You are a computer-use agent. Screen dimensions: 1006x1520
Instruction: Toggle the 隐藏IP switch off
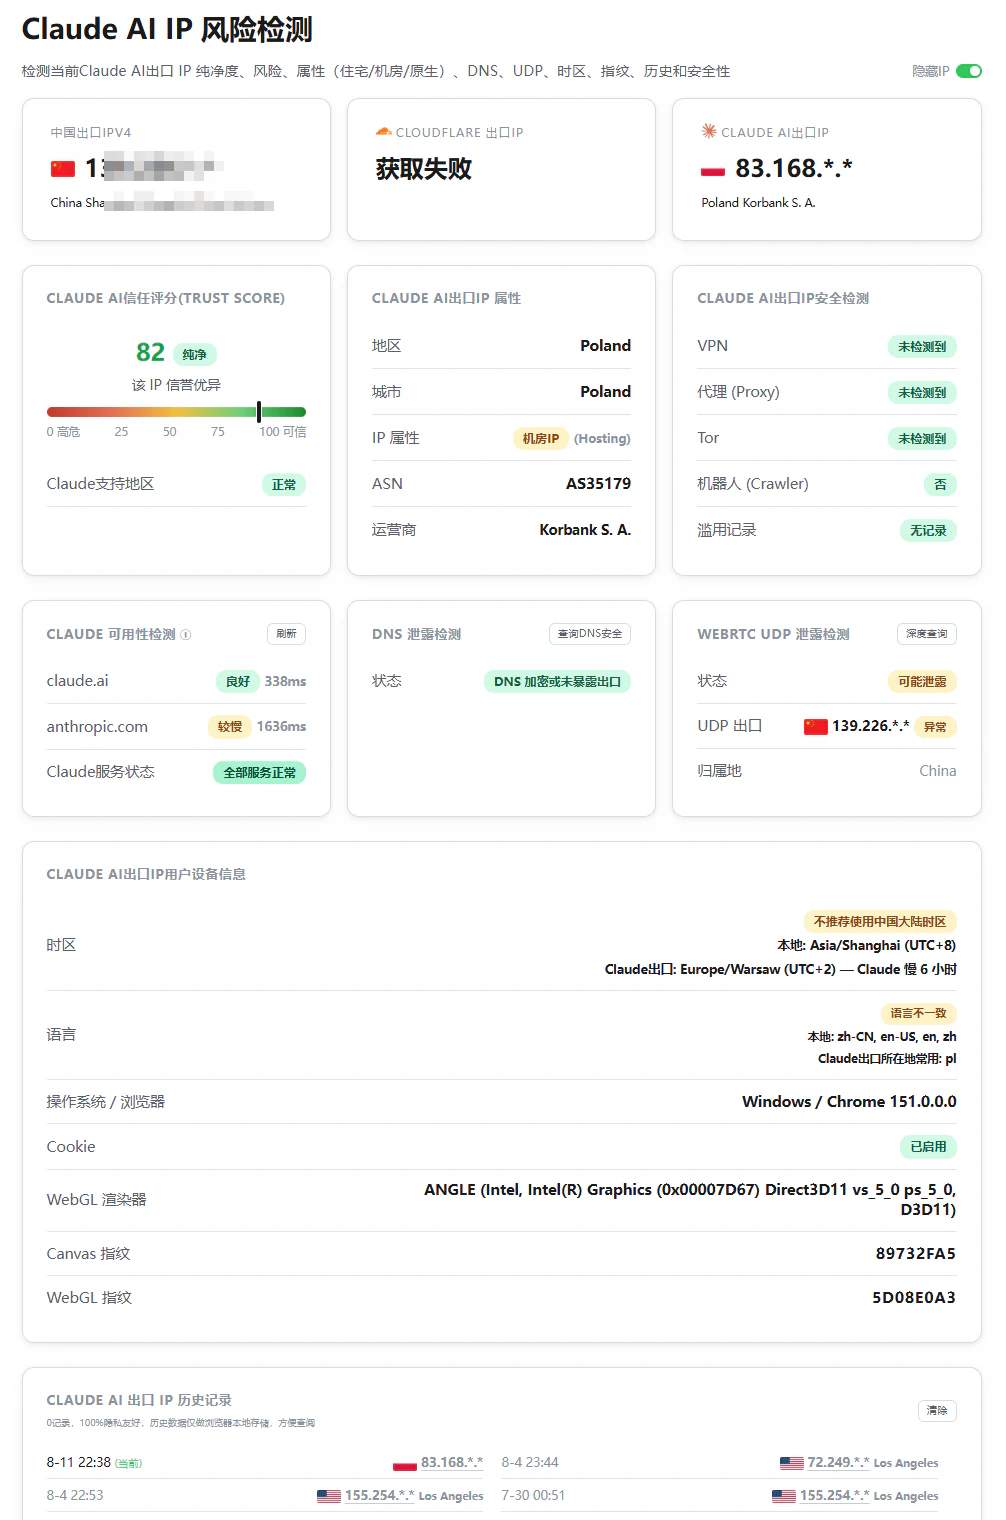[968, 71]
